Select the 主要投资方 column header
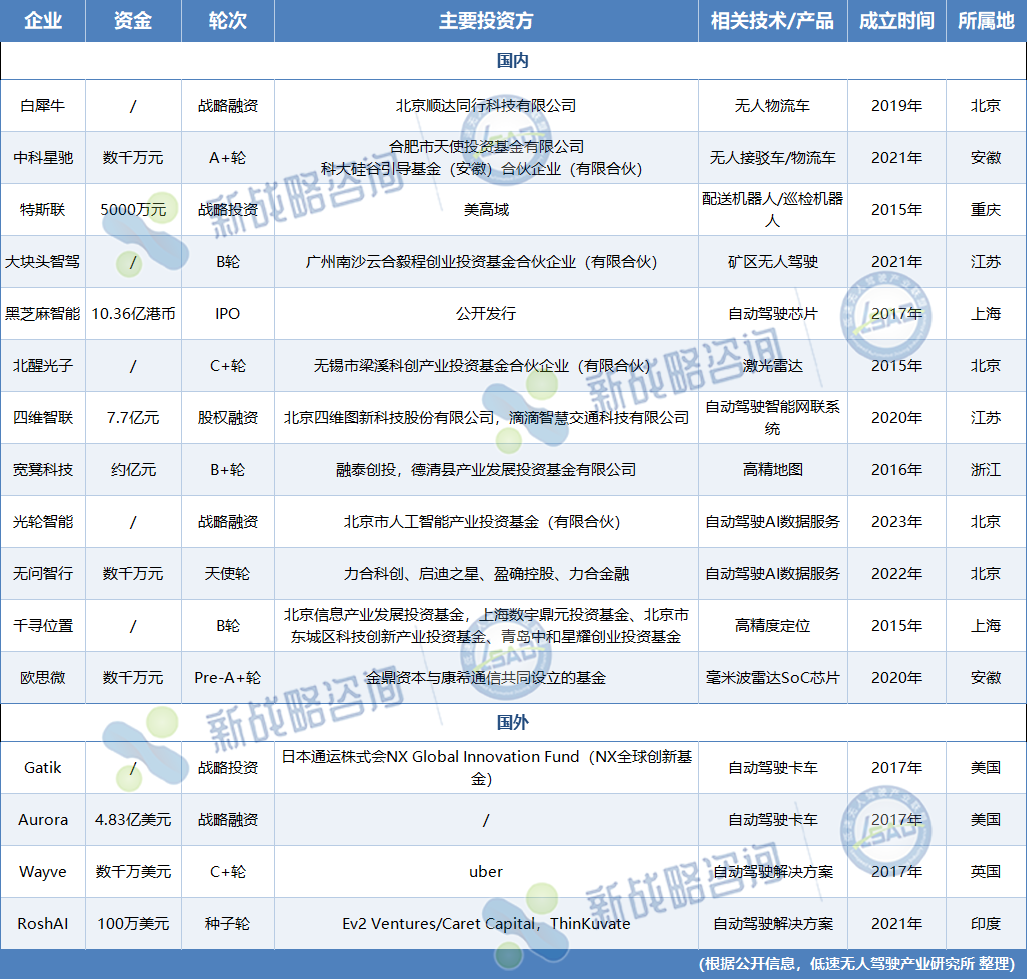This screenshot has height=979, width=1027. coord(486,21)
